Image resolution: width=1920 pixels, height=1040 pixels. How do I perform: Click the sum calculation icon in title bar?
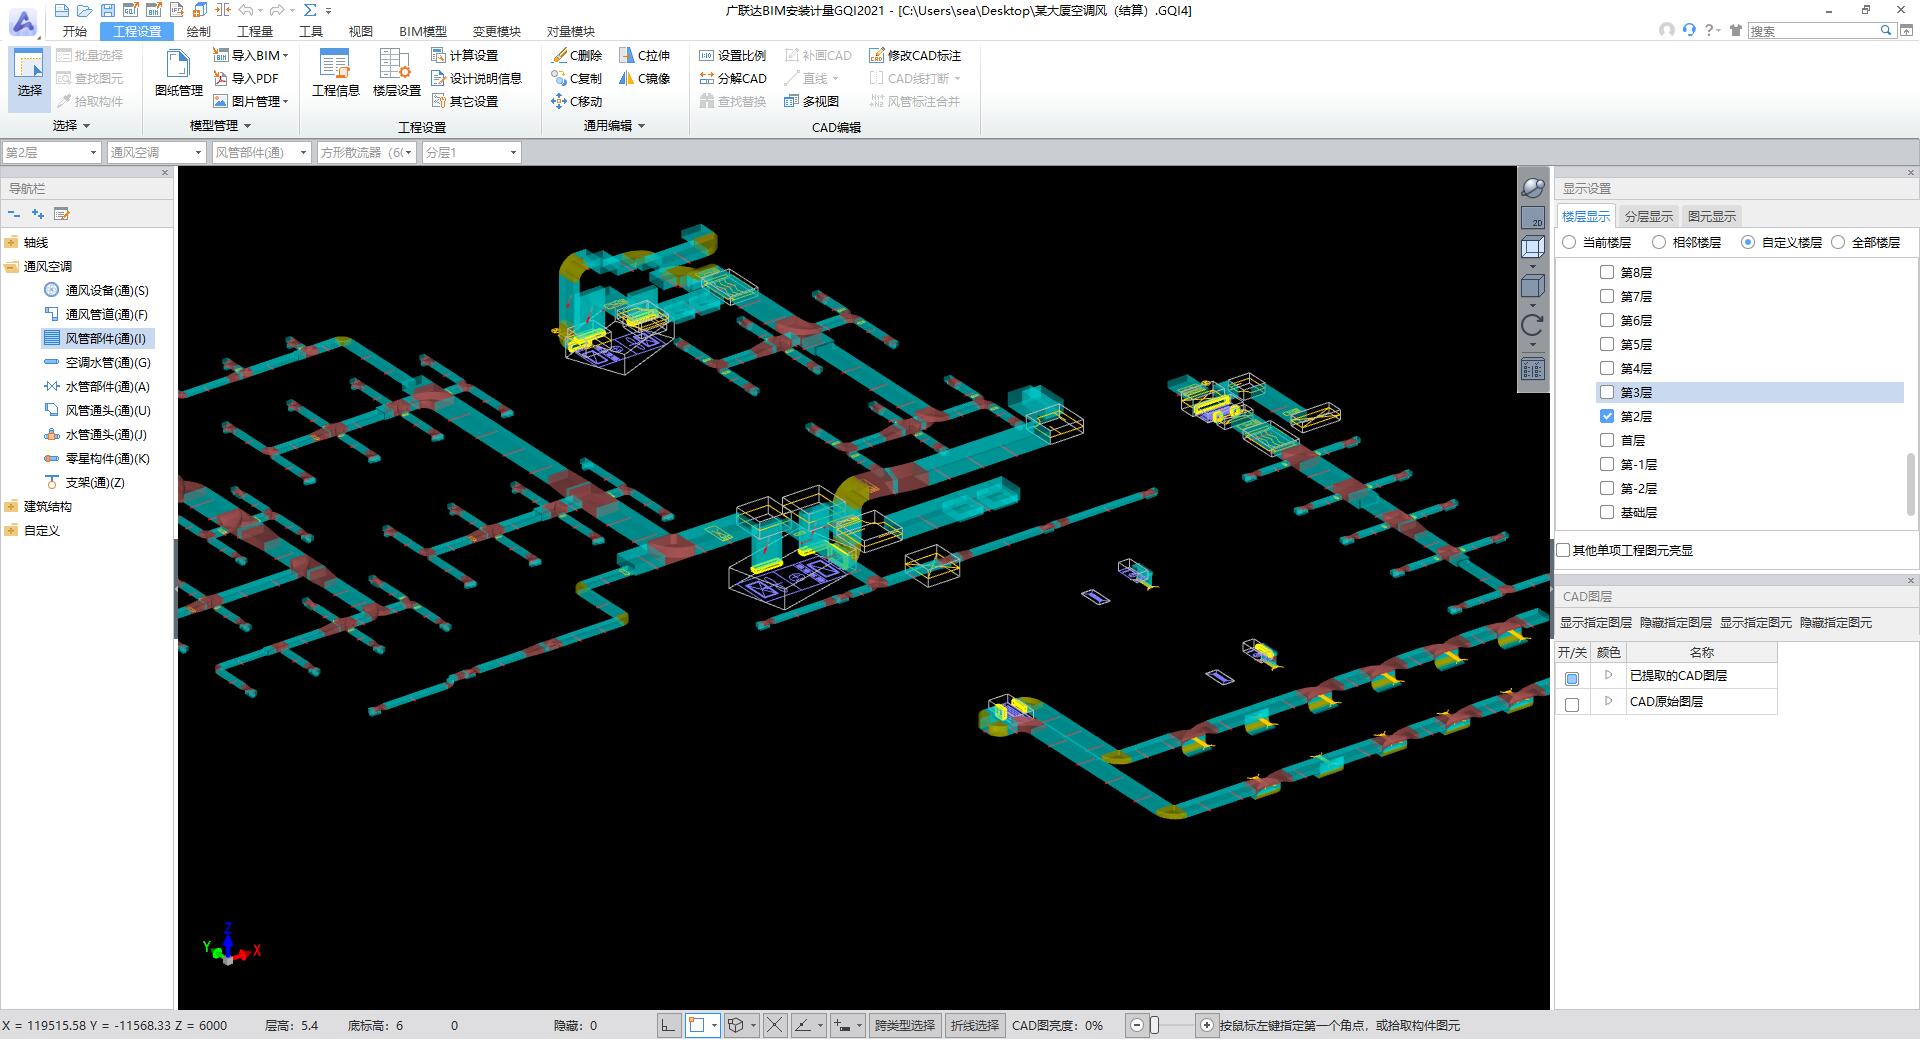(x=310, y=10)
